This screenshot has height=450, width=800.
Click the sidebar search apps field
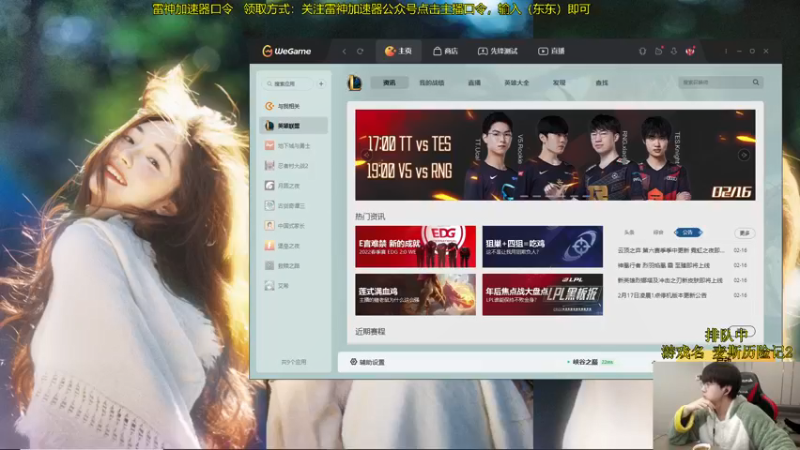288,84
